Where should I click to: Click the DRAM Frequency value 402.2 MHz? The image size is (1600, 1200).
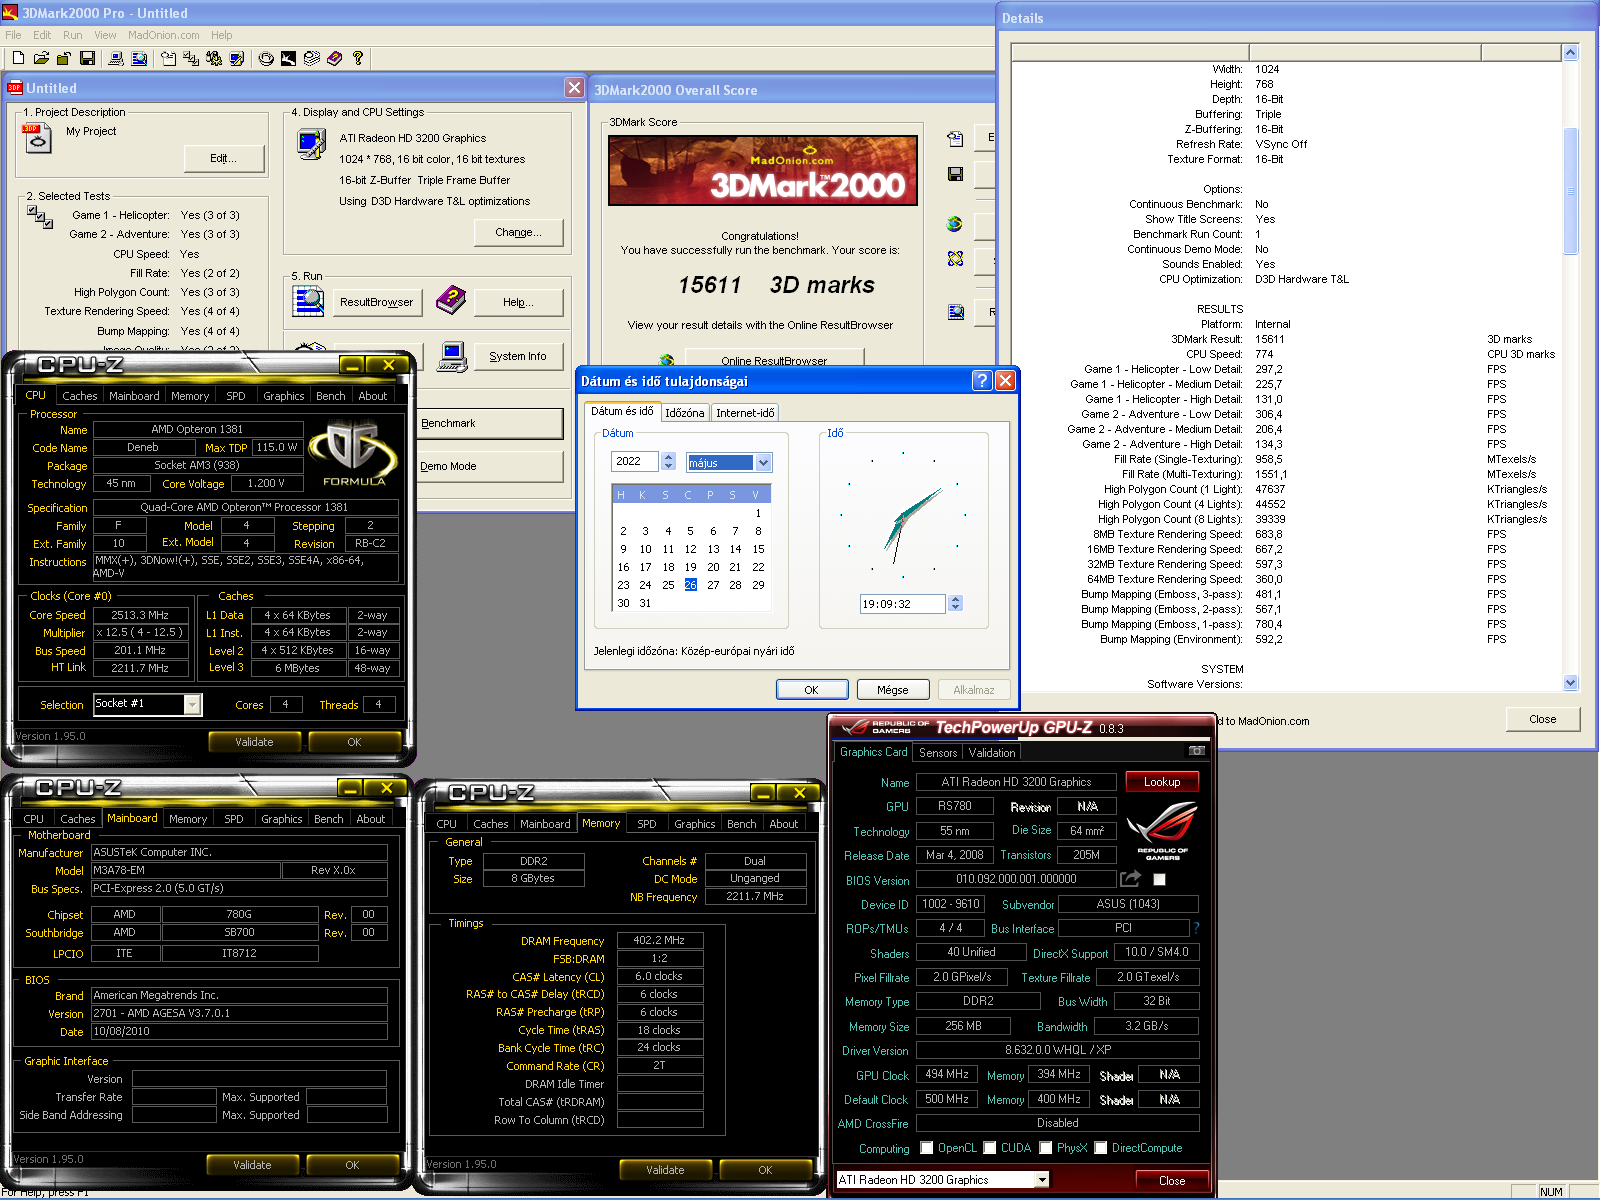(x=659, y=940)
